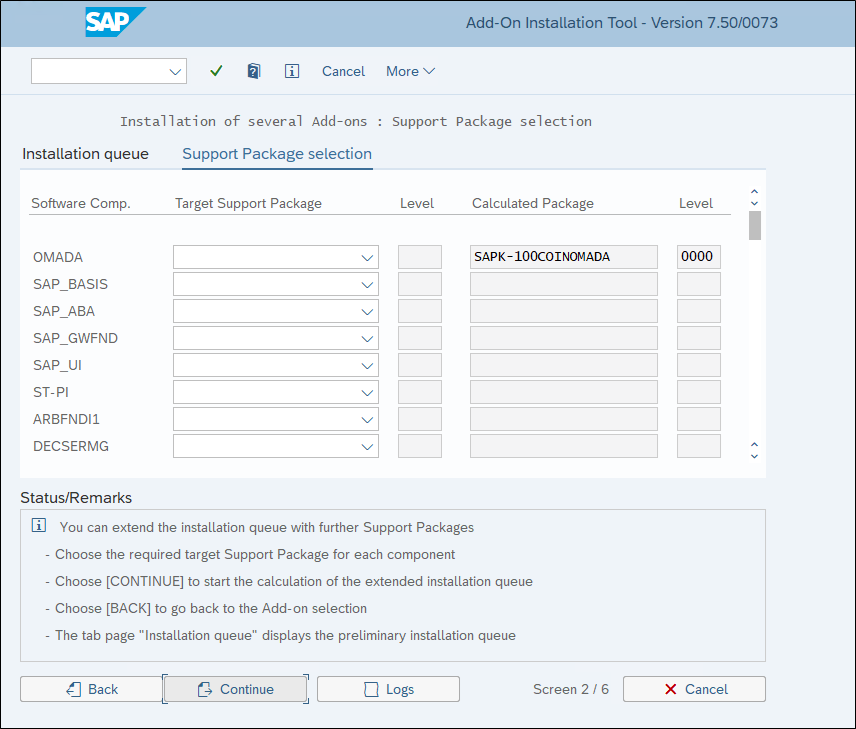Open SAP_UI target support package dropdown

pyautogui.click(x=367, y=365)
